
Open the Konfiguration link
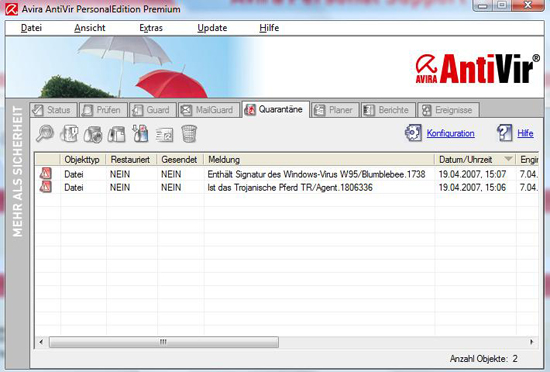pyautogui.click(x=450, y=133)
